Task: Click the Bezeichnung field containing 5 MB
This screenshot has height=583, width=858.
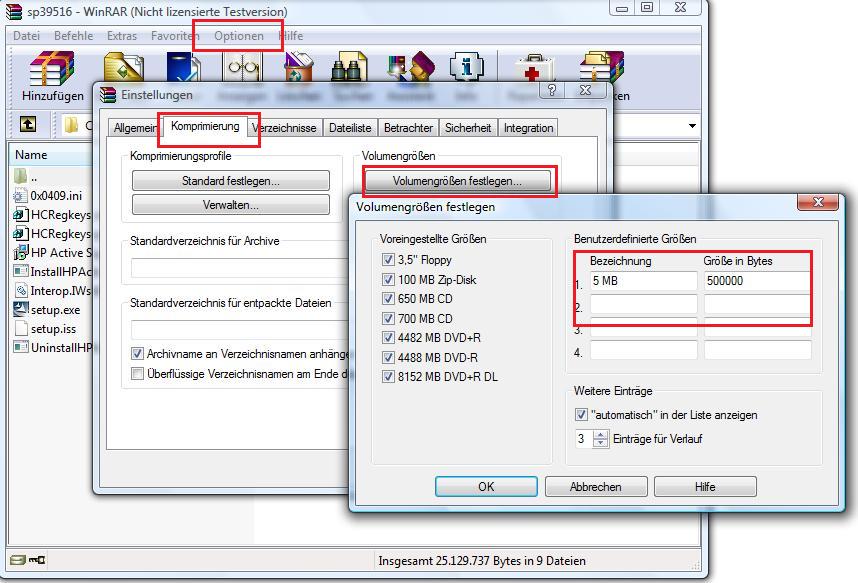Action: [x=644, y=281]
